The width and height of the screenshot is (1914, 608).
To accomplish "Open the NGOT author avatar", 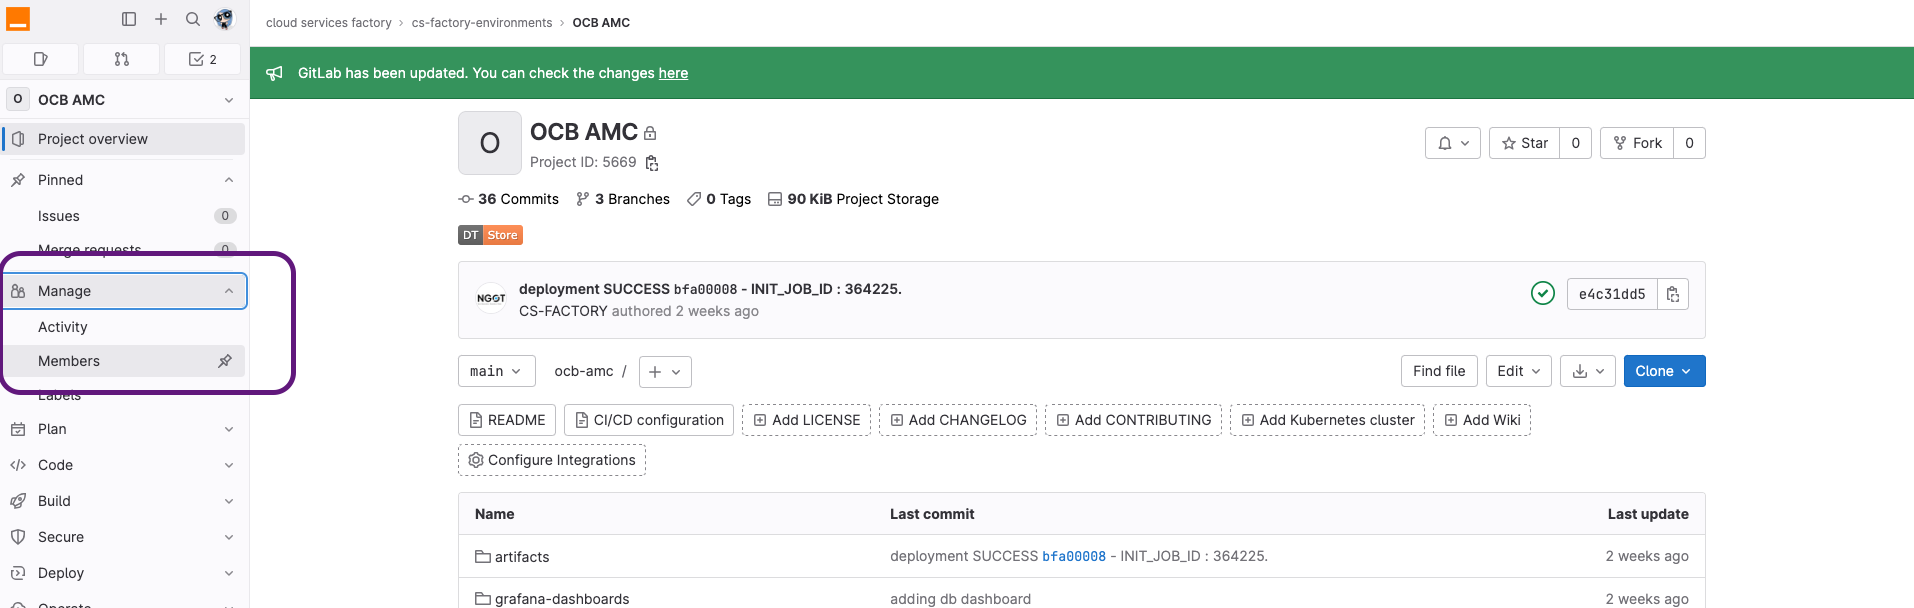I will [491, 298].
